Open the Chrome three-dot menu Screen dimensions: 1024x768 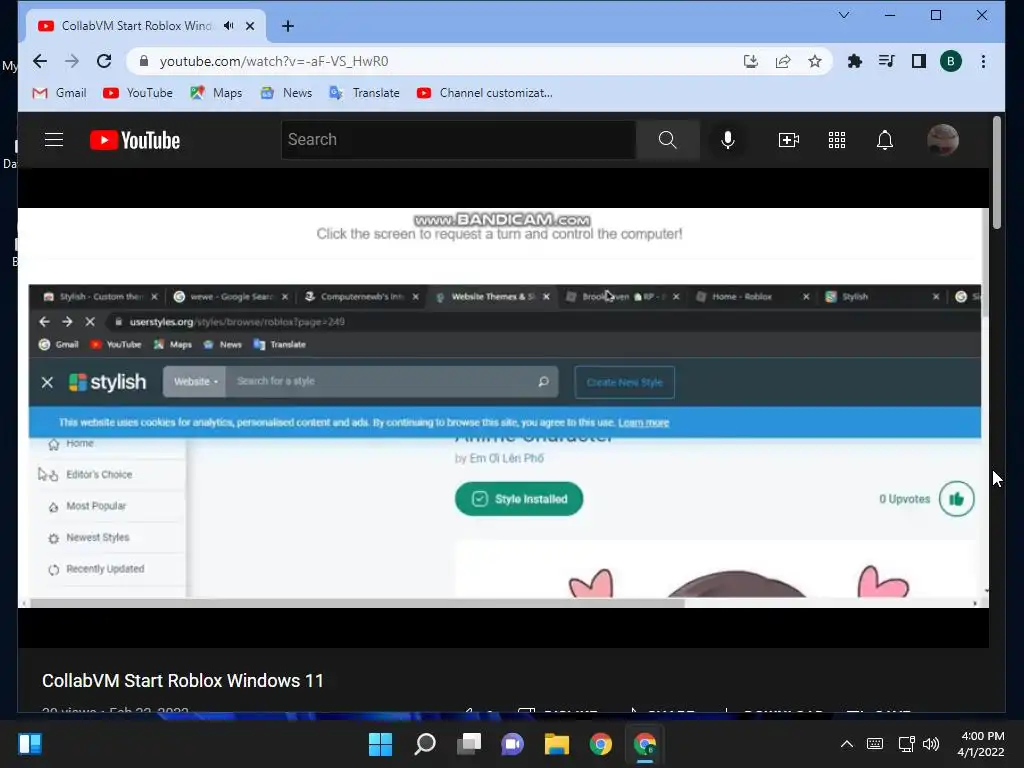pyautogui.click(x=984, y=61)
